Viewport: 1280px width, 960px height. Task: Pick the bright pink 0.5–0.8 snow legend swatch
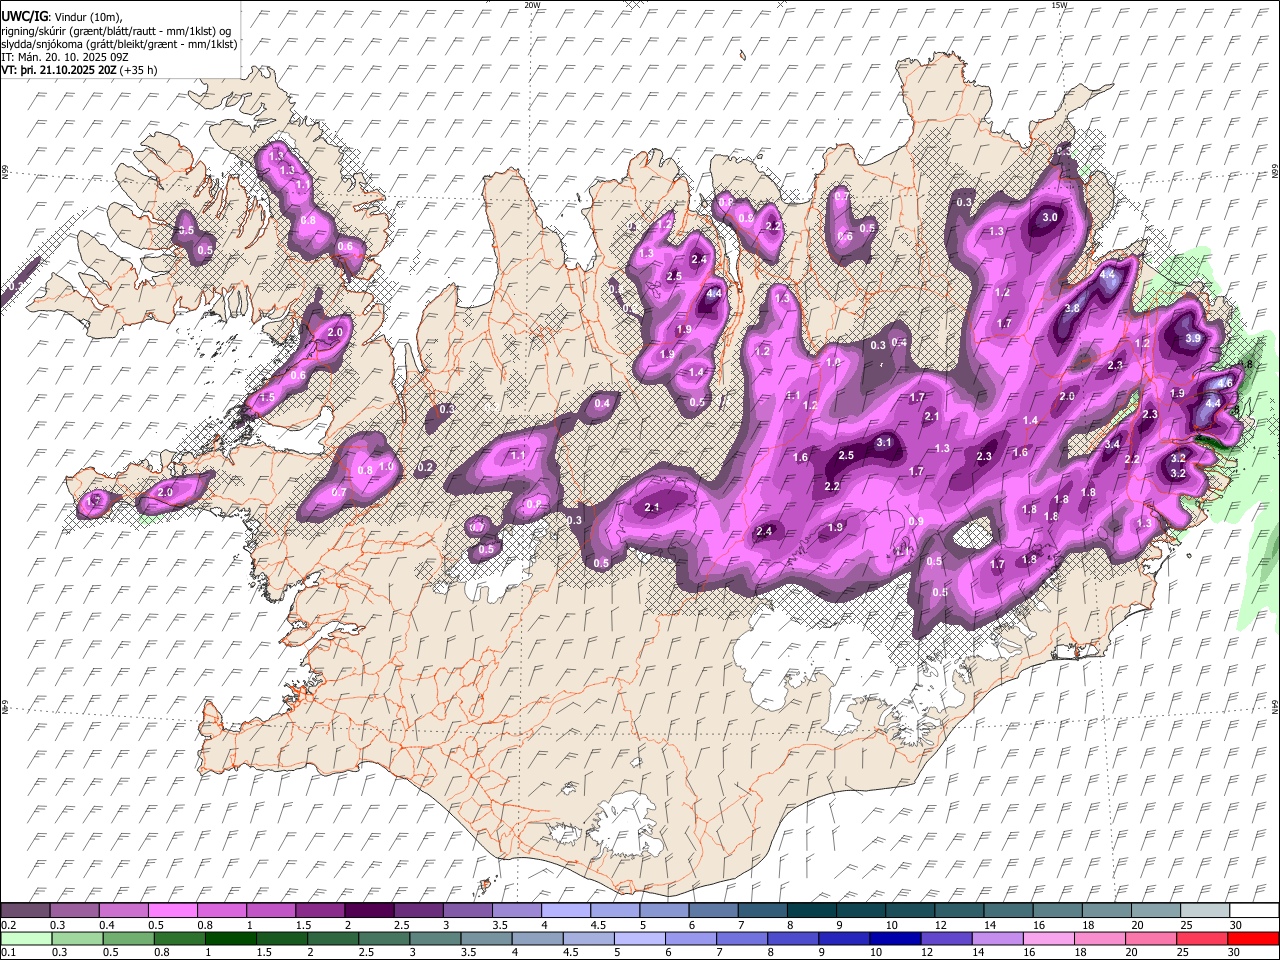[172, 910]
